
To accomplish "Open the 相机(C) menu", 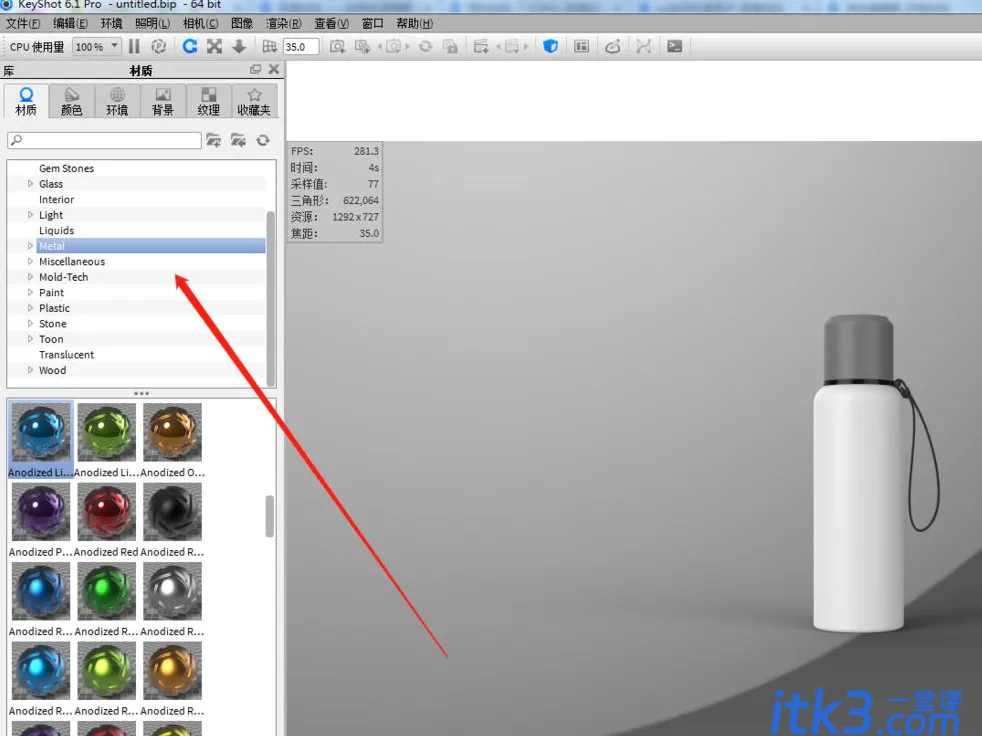I will click(x=200, y=24).
